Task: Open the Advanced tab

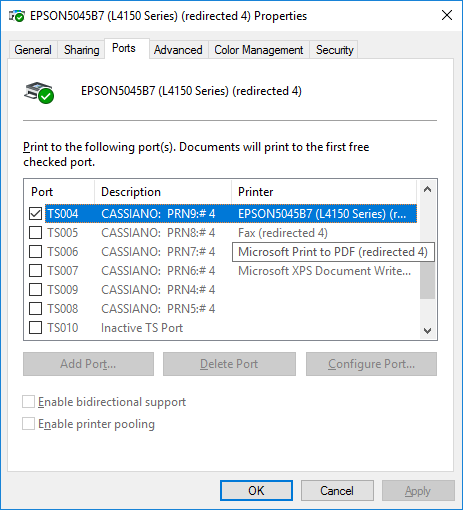Action: [x=178, y=50]
